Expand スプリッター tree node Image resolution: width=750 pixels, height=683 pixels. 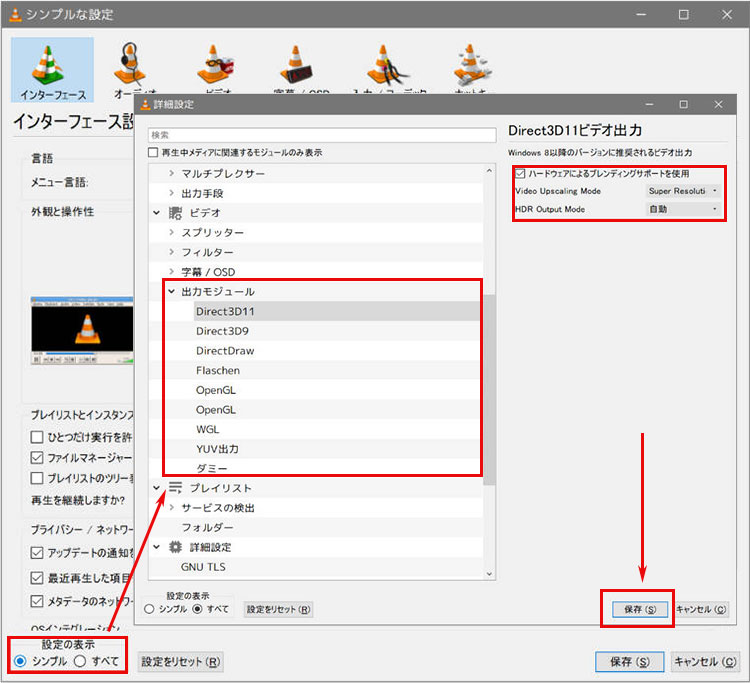172,232
